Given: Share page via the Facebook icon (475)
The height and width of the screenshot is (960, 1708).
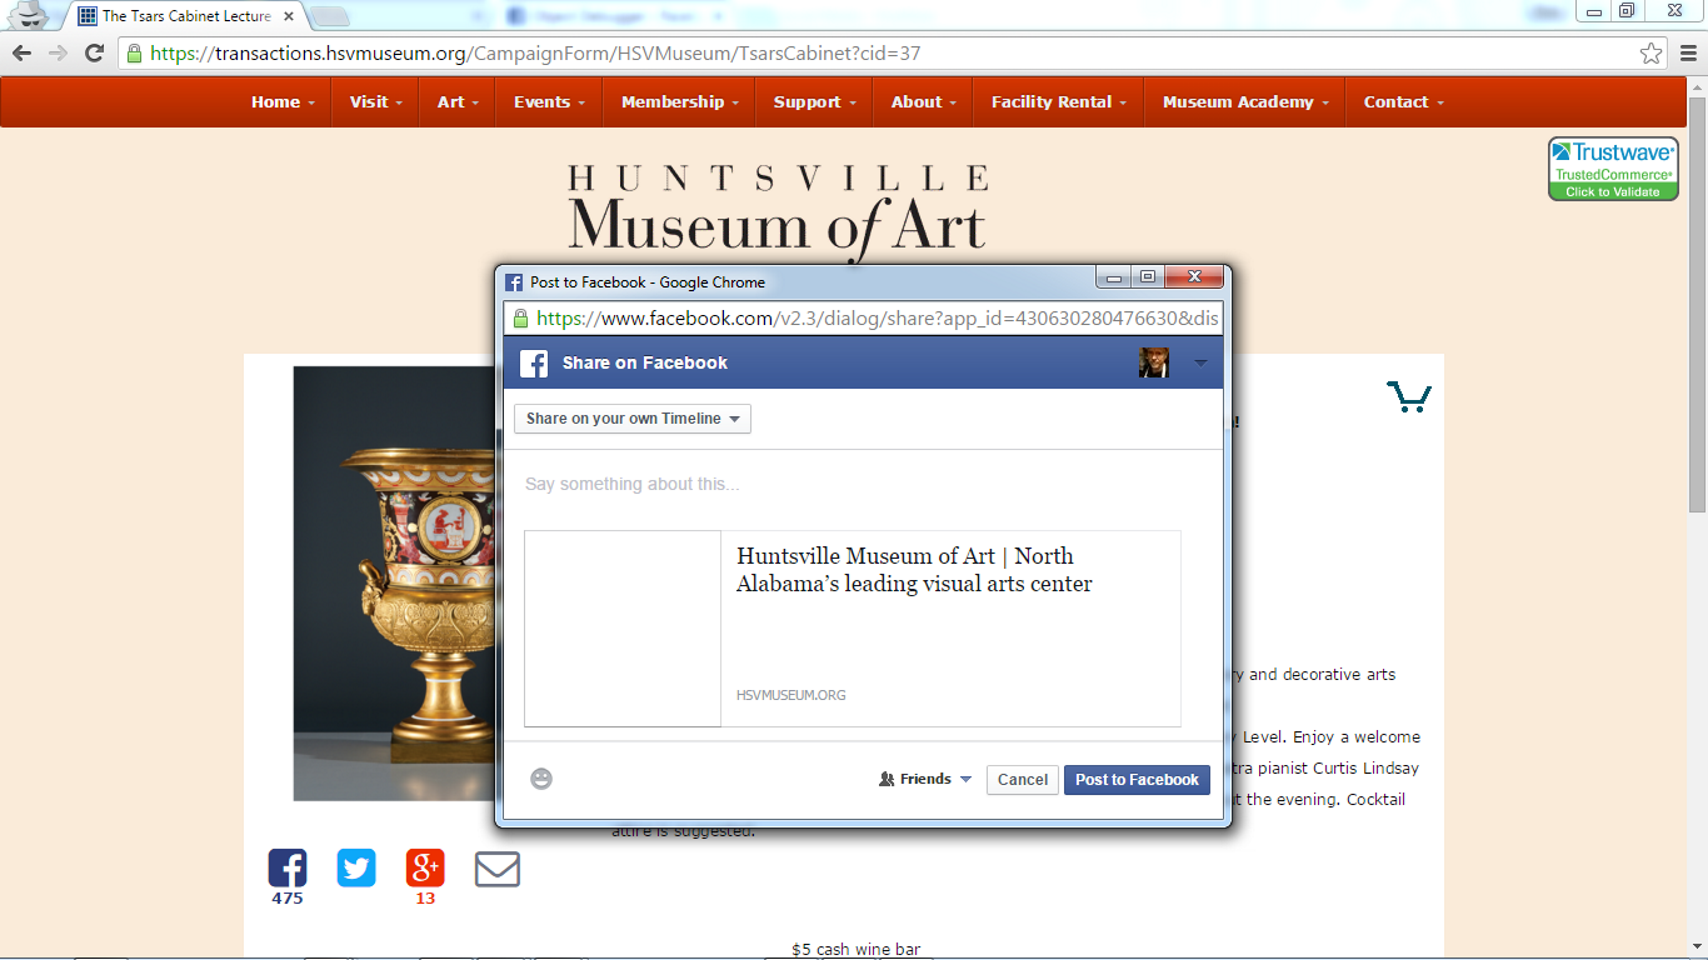Looking at the screenshot, I should pyautogui.click(x=287, y=867).
